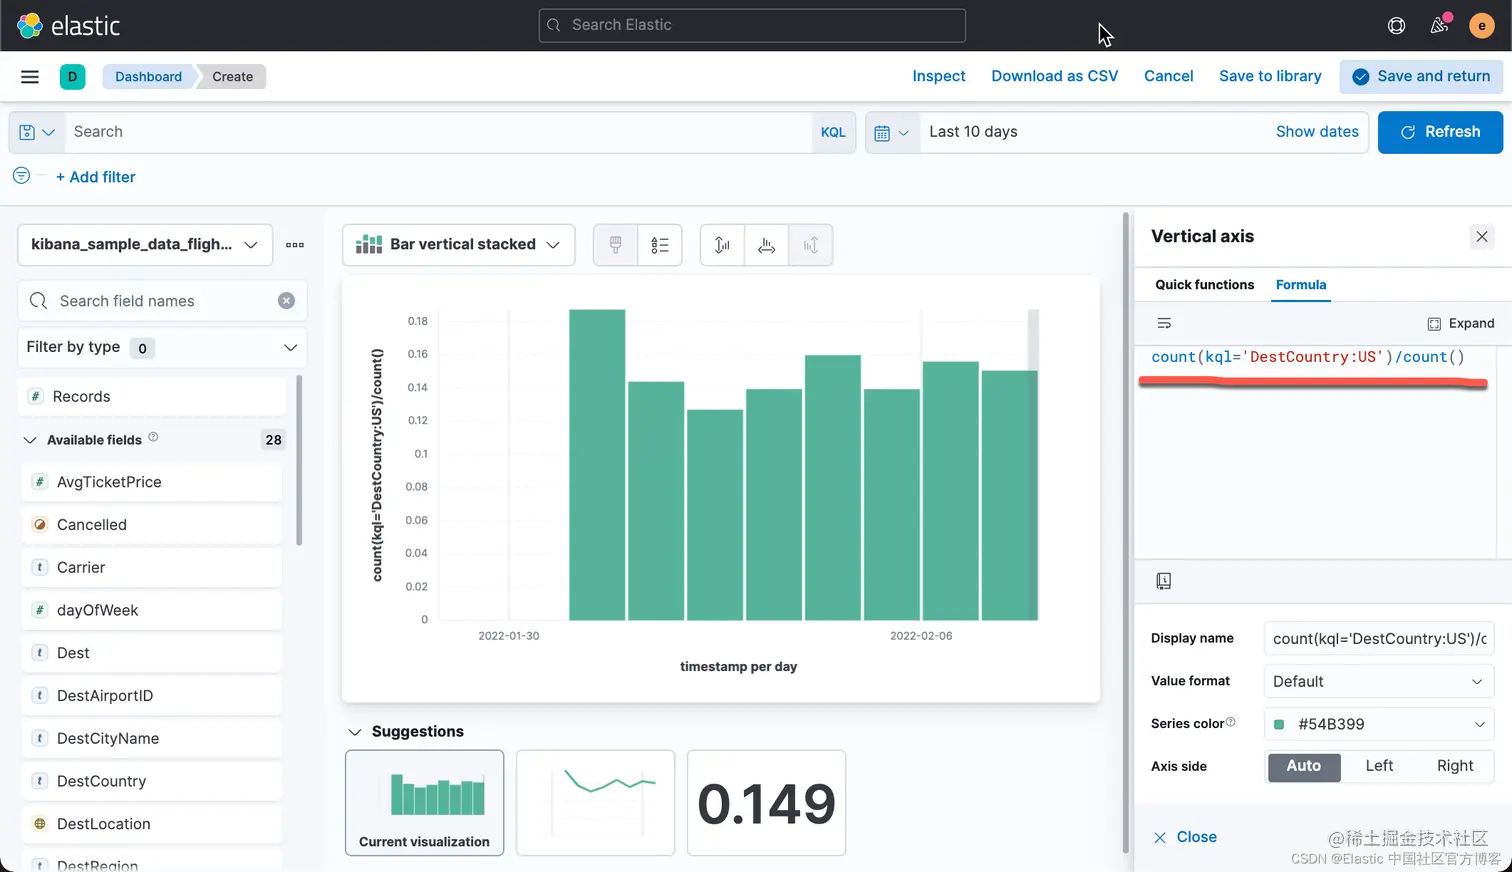Switch to the Quick functions tab

pyautogui.click(x=1204, y=285)
